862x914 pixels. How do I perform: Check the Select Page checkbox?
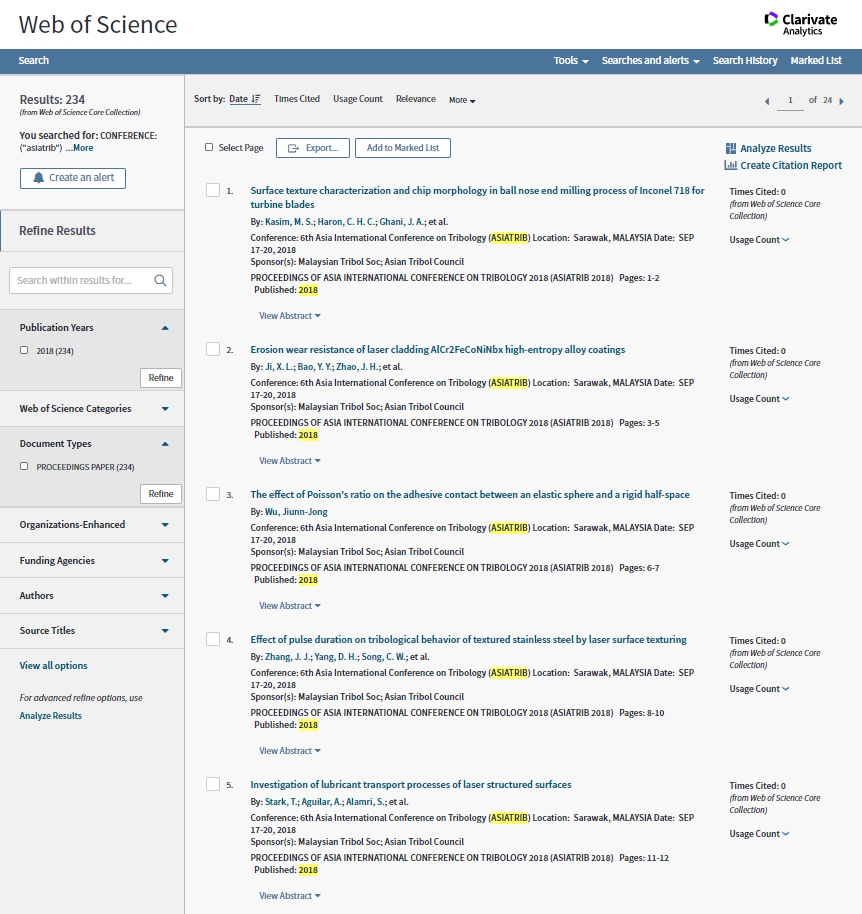pos(209,148)
